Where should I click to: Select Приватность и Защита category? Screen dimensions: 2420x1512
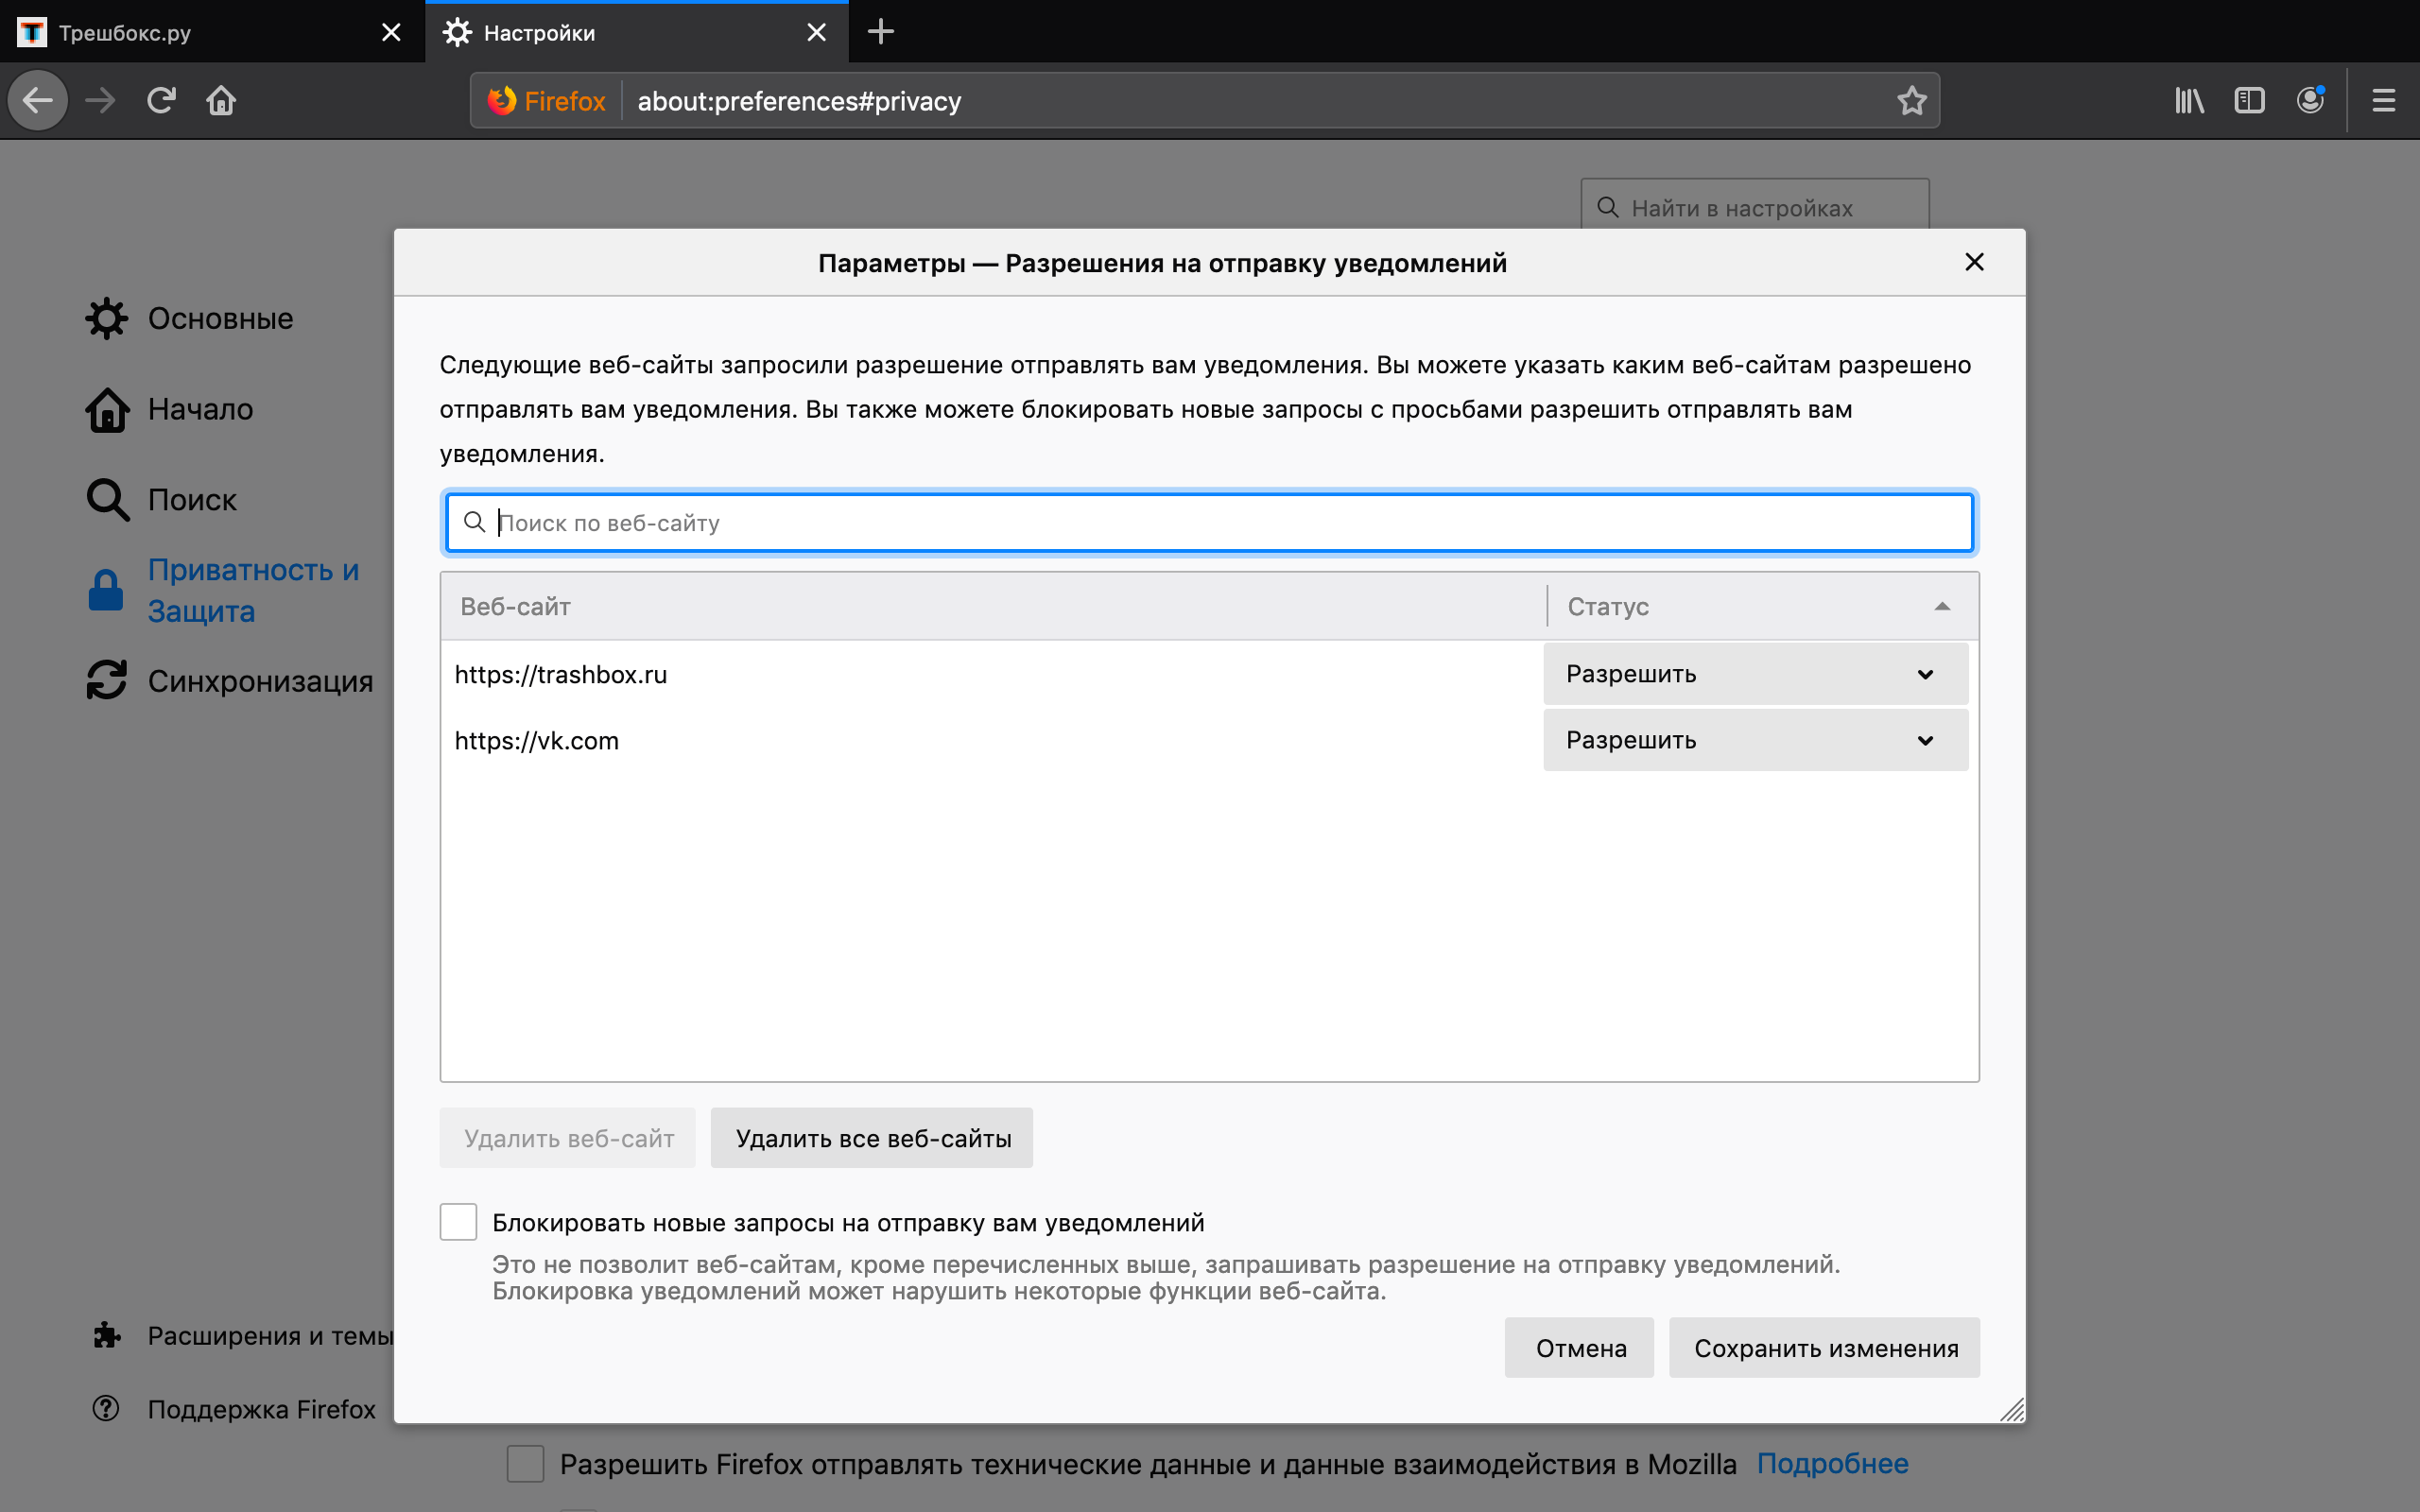[x=253, y=590]
